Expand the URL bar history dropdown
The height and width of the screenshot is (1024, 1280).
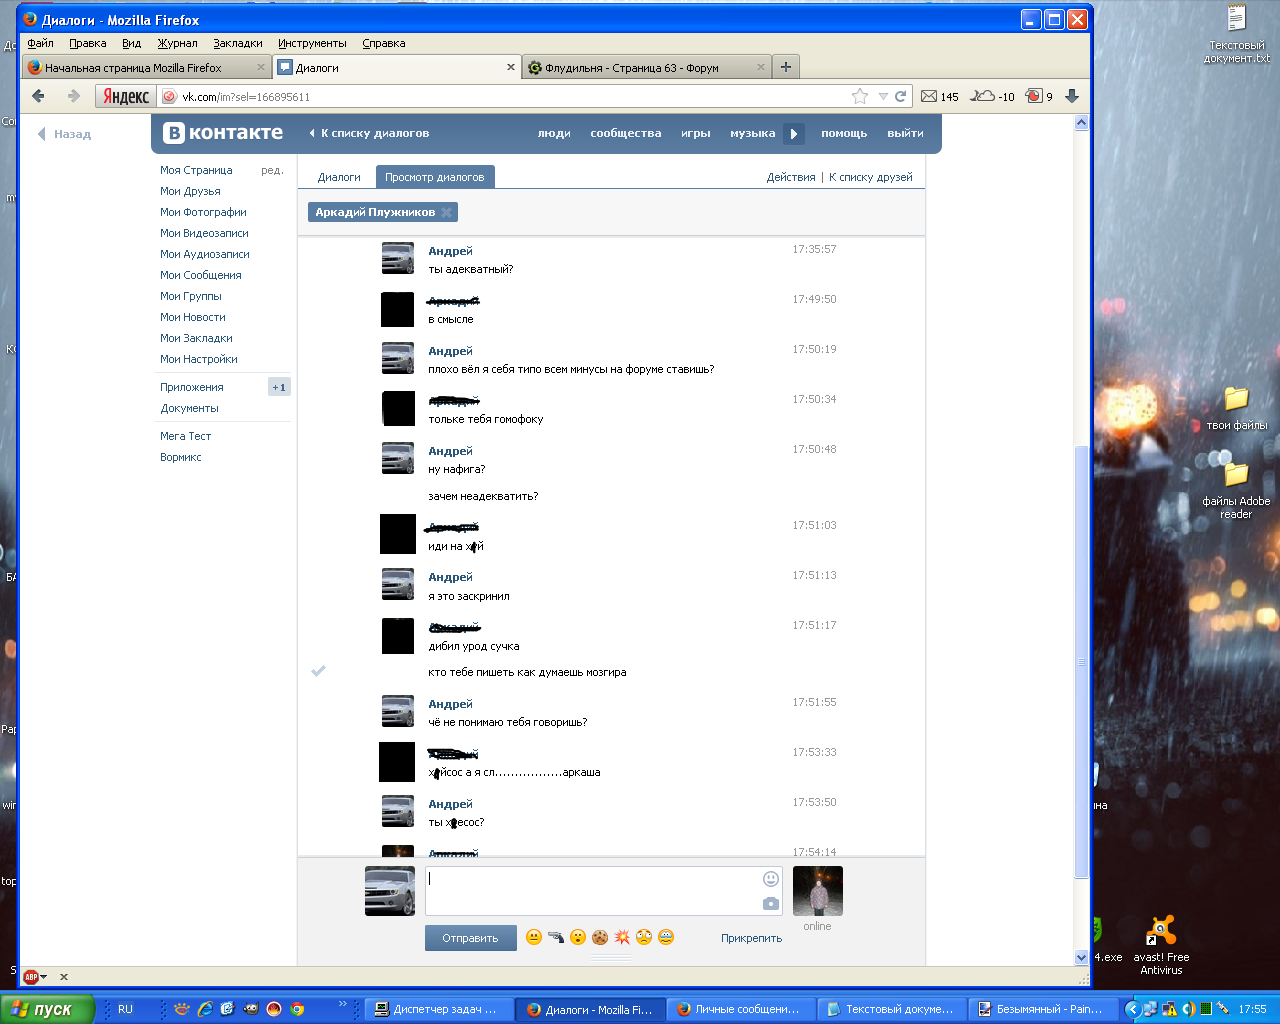click(x=882, y=96)
